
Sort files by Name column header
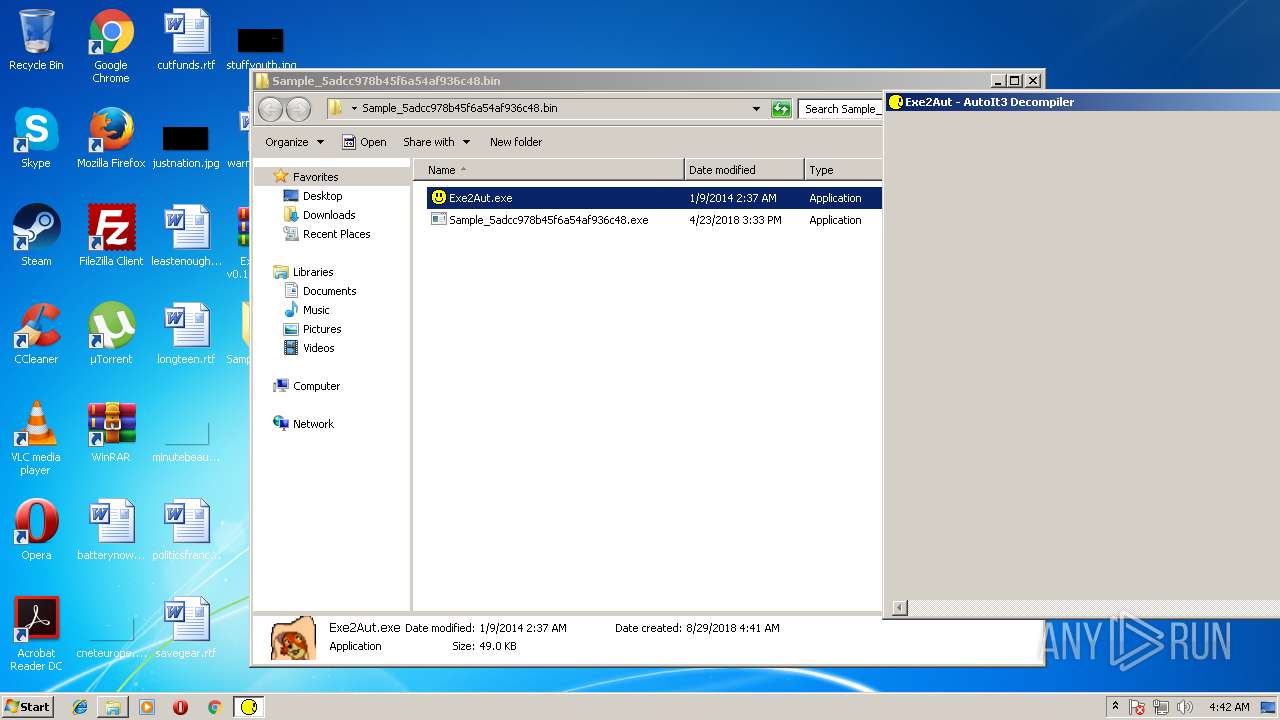tap(549, 170)
